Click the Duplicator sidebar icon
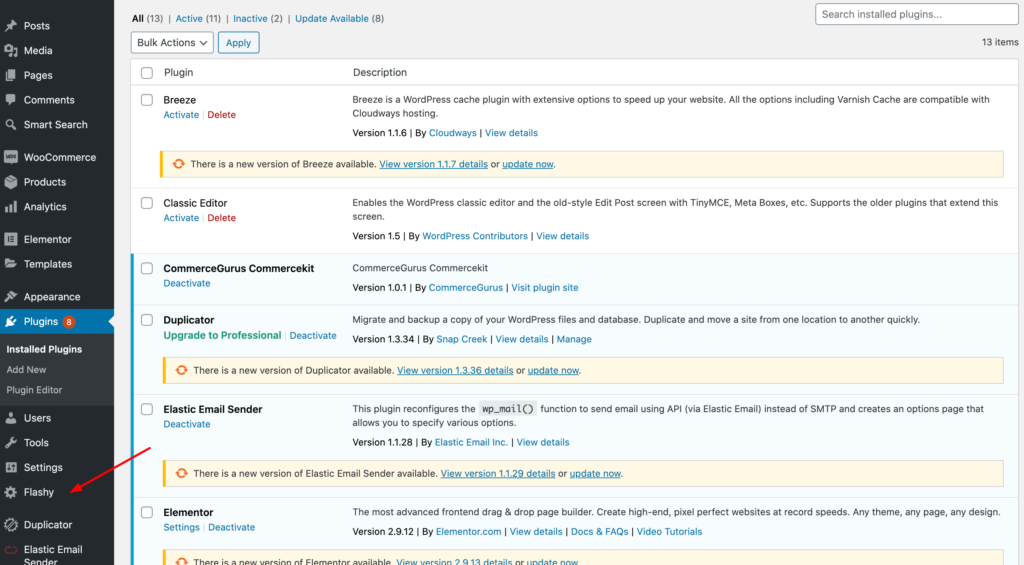 (10, 525)
